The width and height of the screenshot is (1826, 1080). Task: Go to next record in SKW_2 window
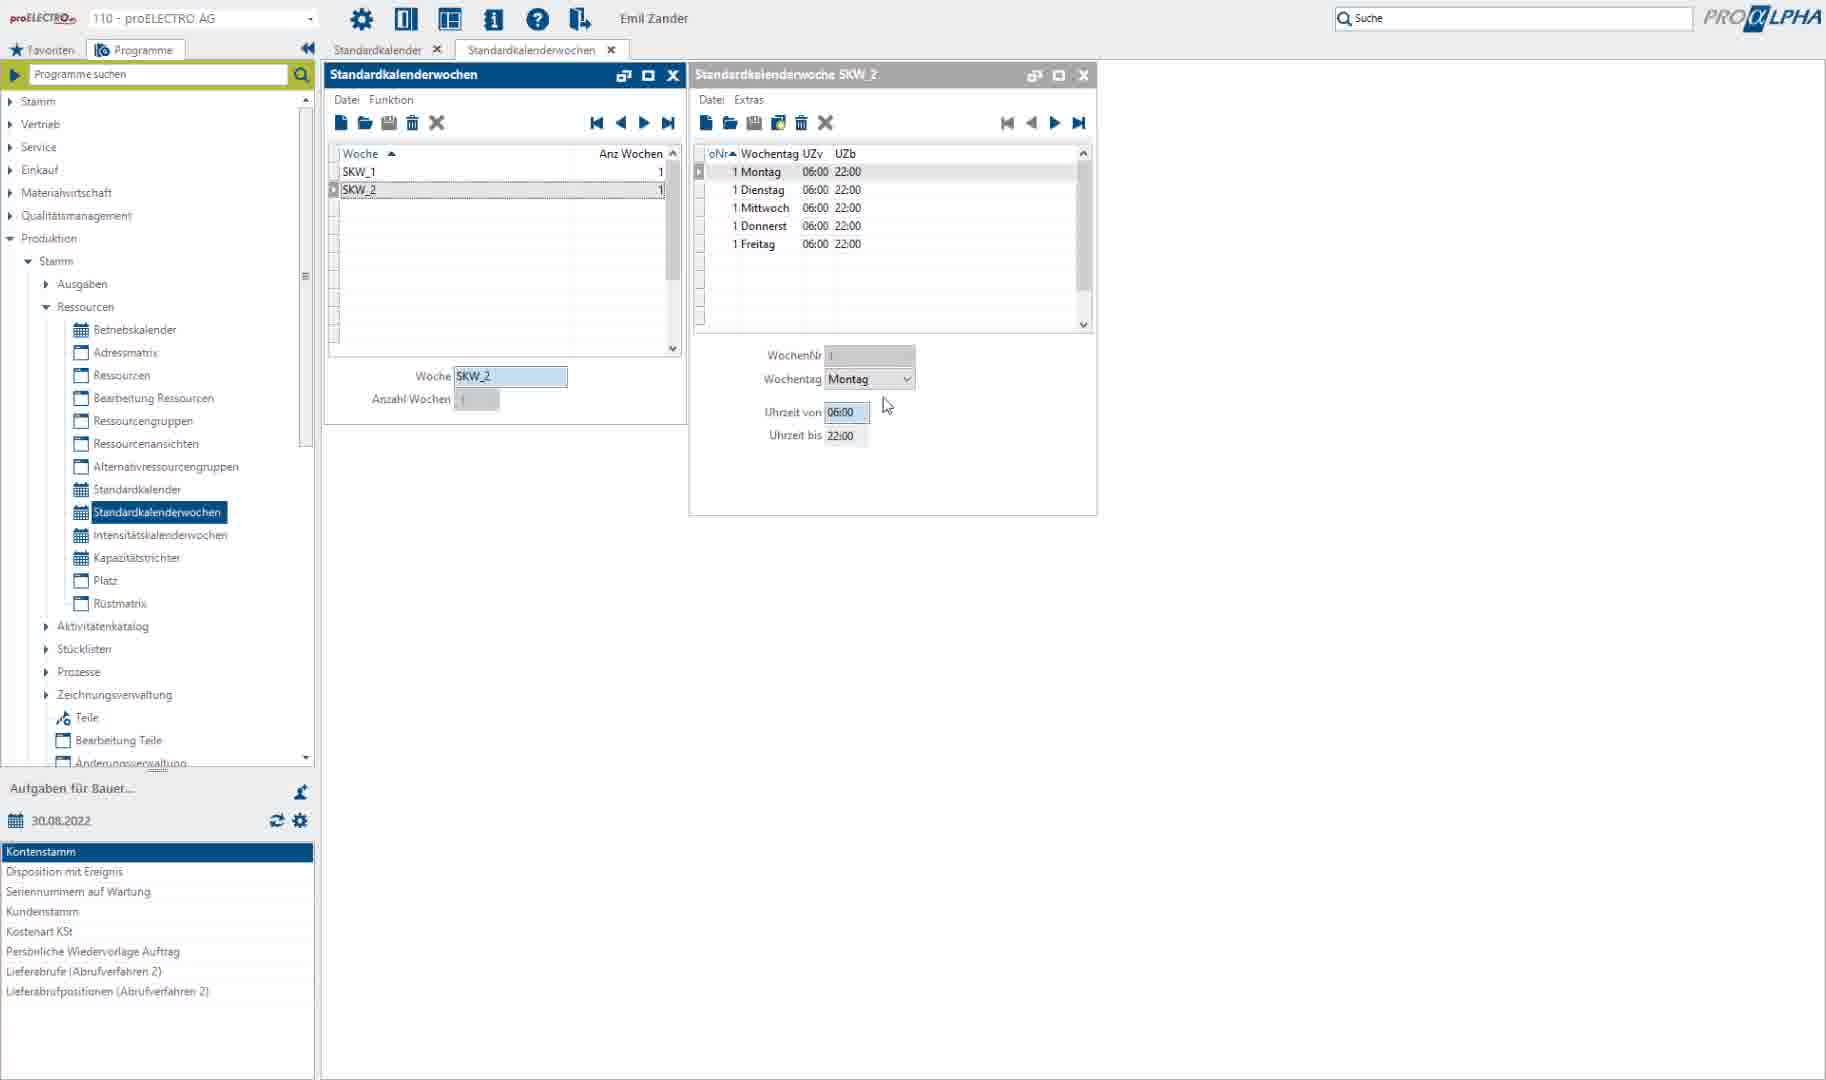click(1055, 123)
